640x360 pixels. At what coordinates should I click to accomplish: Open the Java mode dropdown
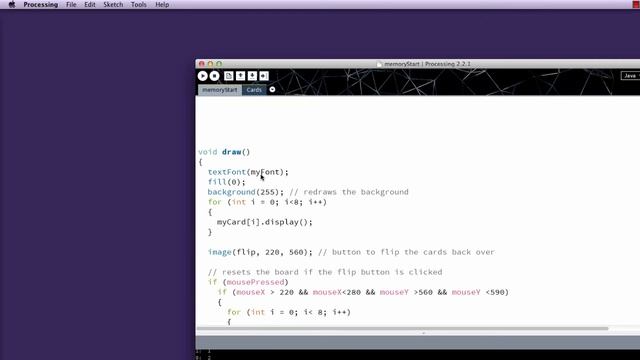click(x=631, y=76)
